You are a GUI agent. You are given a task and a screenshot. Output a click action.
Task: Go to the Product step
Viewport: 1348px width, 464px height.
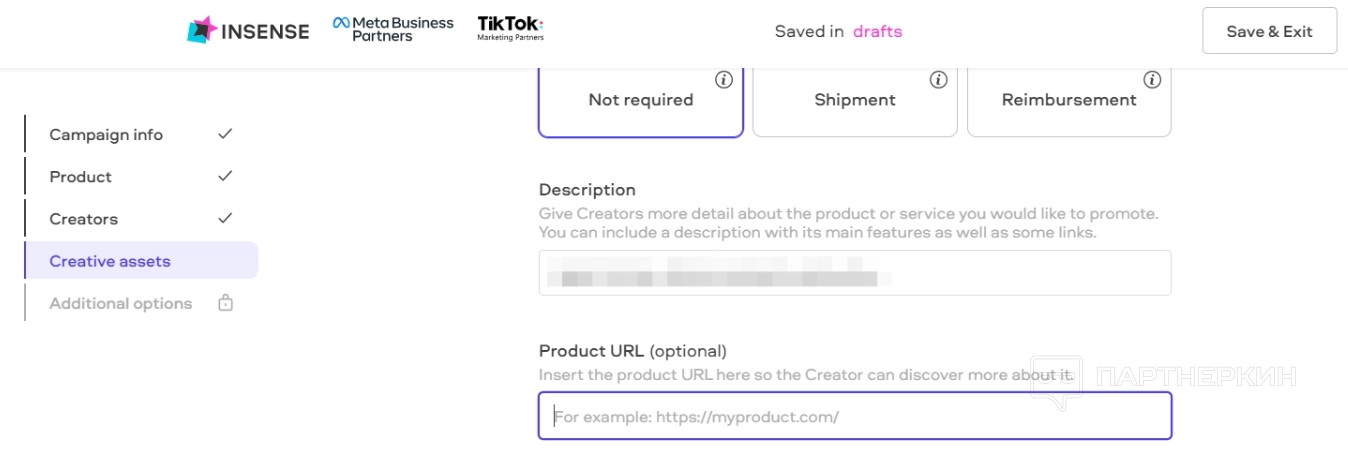click(81, 177)
